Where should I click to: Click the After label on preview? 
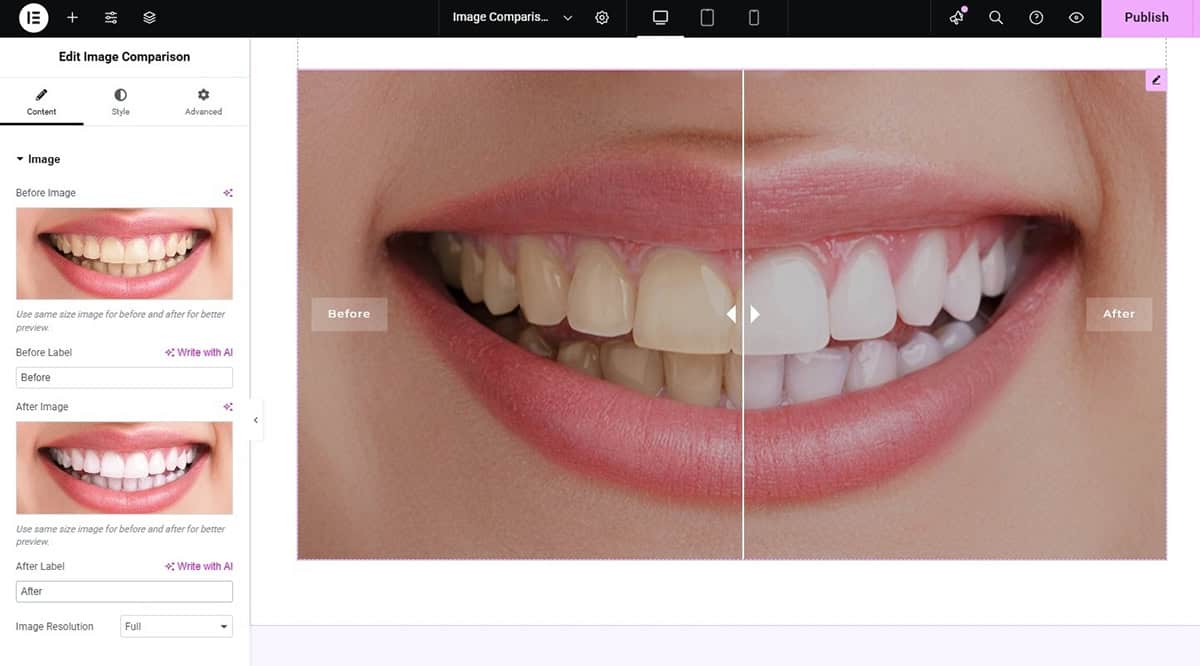[x=1119, y=314]
